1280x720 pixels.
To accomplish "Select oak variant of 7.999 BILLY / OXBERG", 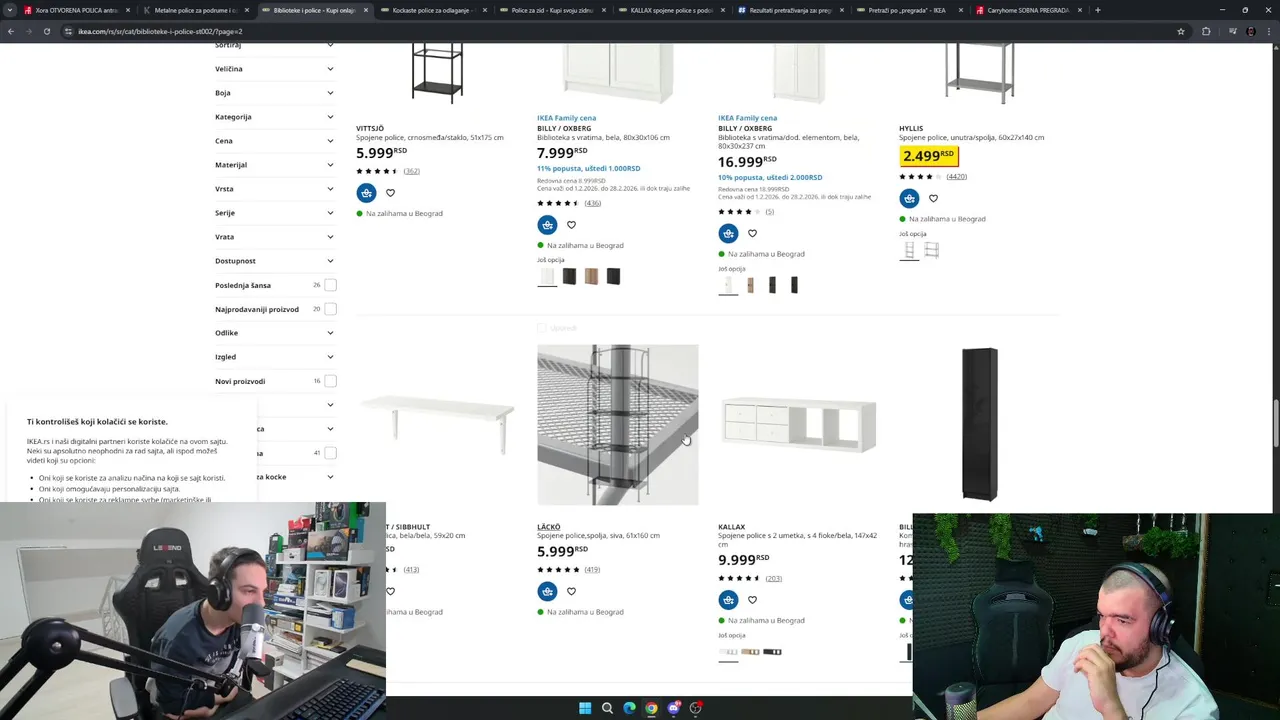I will 591,276.
